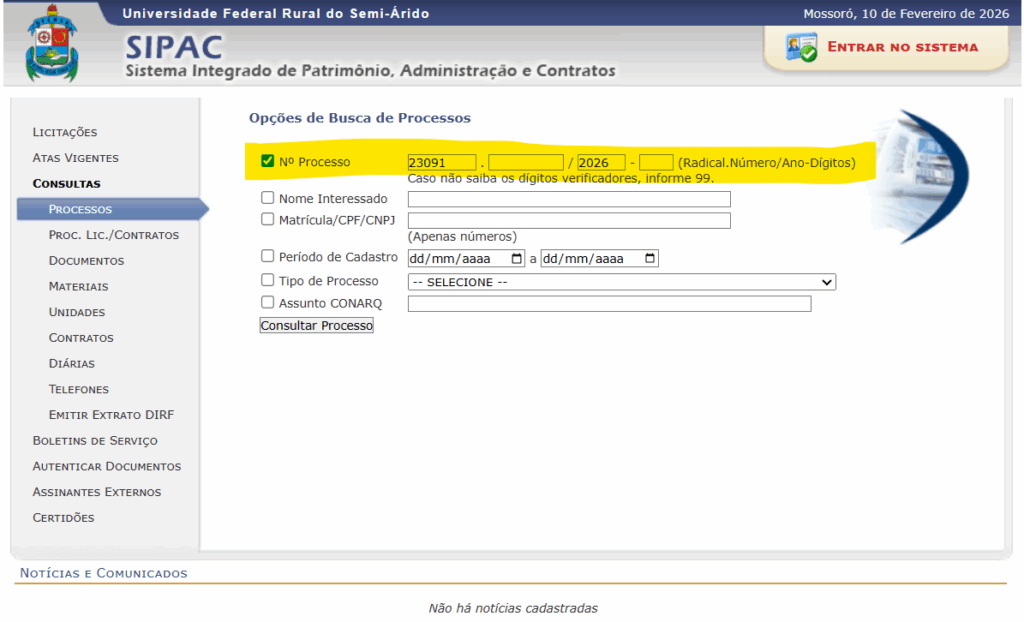Focus the Nome Interessado text field
This screenshot has height=622, width=1024.
pos(569,199)
